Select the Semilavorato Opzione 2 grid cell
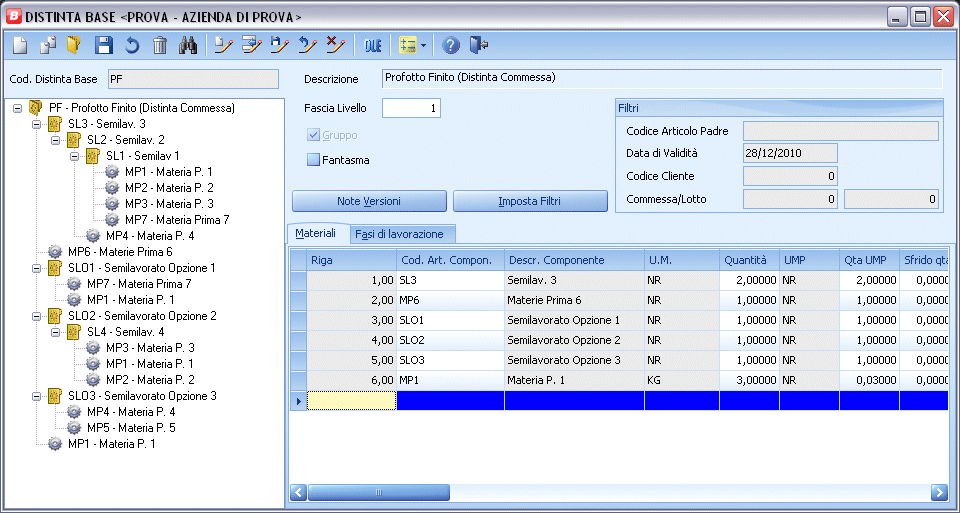This screenshot has height=513, width=960. click(x=574, y=340)
